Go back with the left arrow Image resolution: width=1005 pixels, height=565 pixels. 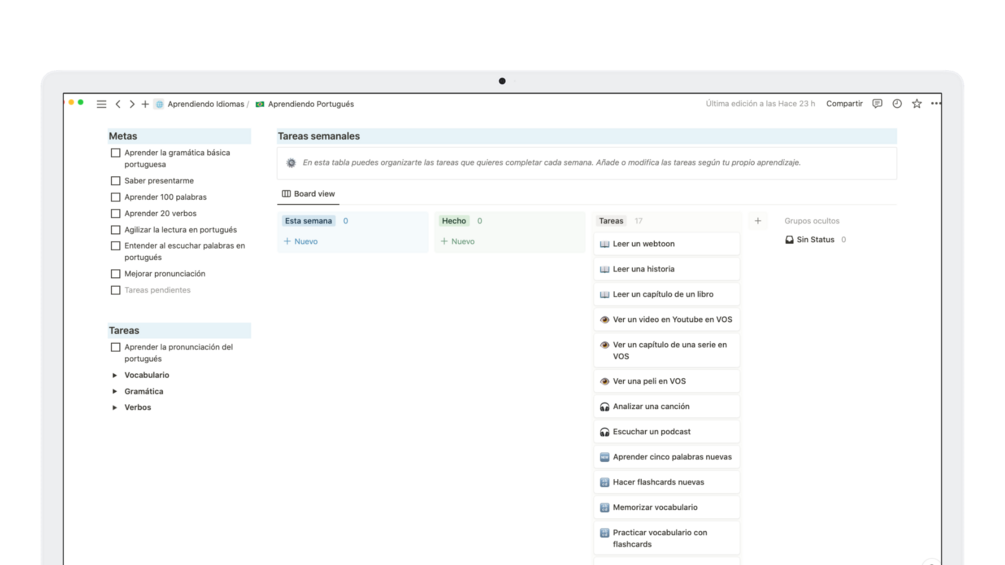[118, 104]
